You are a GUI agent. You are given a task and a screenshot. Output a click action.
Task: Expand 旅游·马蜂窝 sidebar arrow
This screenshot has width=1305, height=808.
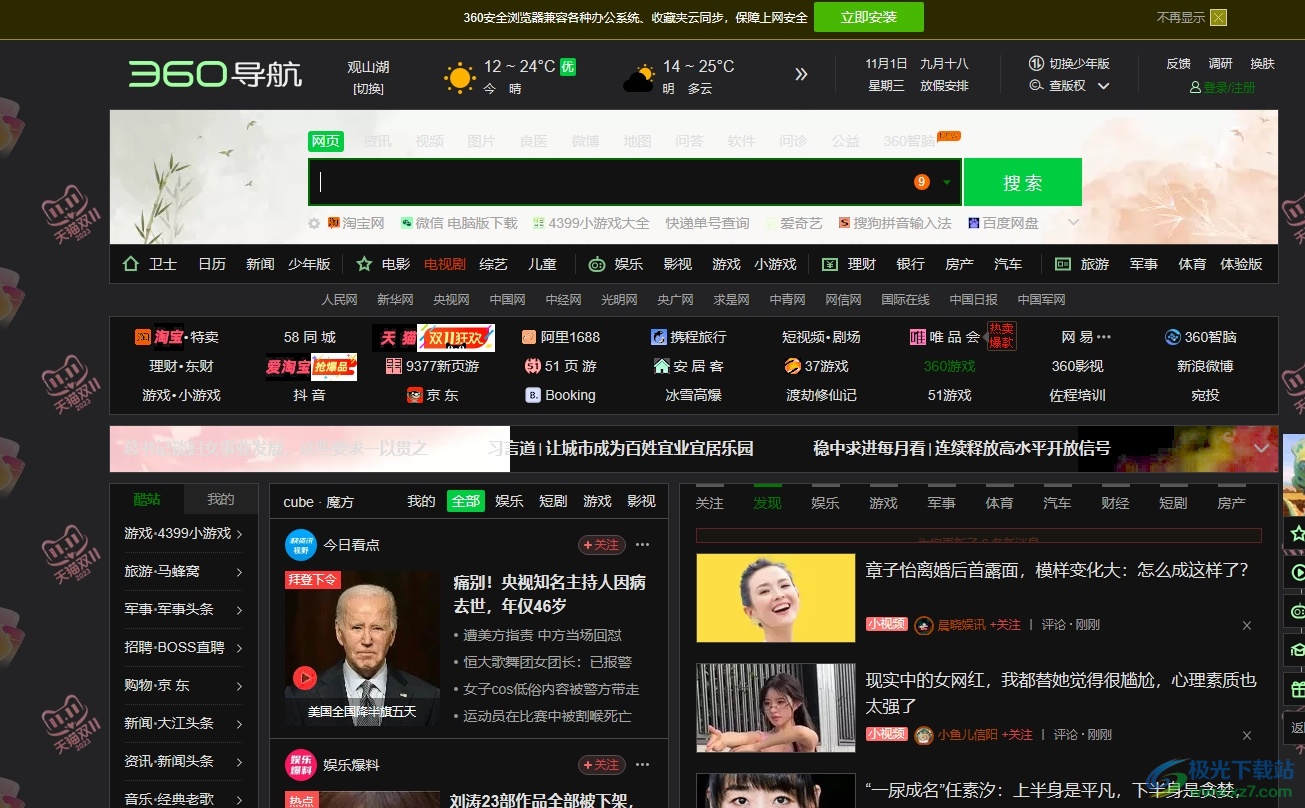(240, 572)
